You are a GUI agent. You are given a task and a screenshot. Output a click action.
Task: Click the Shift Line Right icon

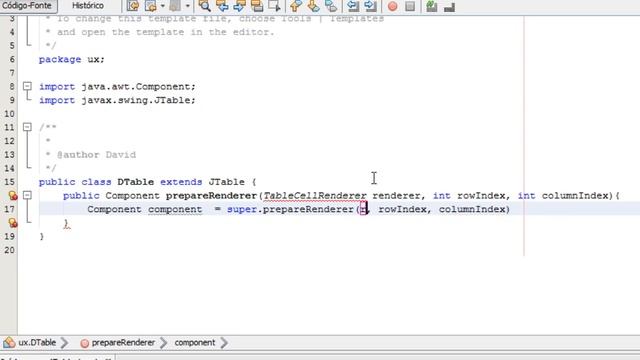click(370, 6)
